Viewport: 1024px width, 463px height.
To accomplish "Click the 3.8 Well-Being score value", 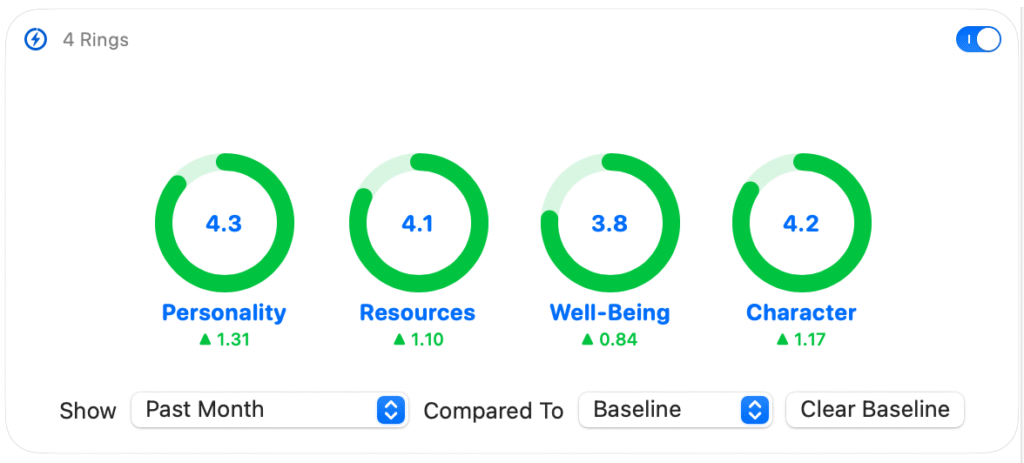I will [x=610, y=224].
